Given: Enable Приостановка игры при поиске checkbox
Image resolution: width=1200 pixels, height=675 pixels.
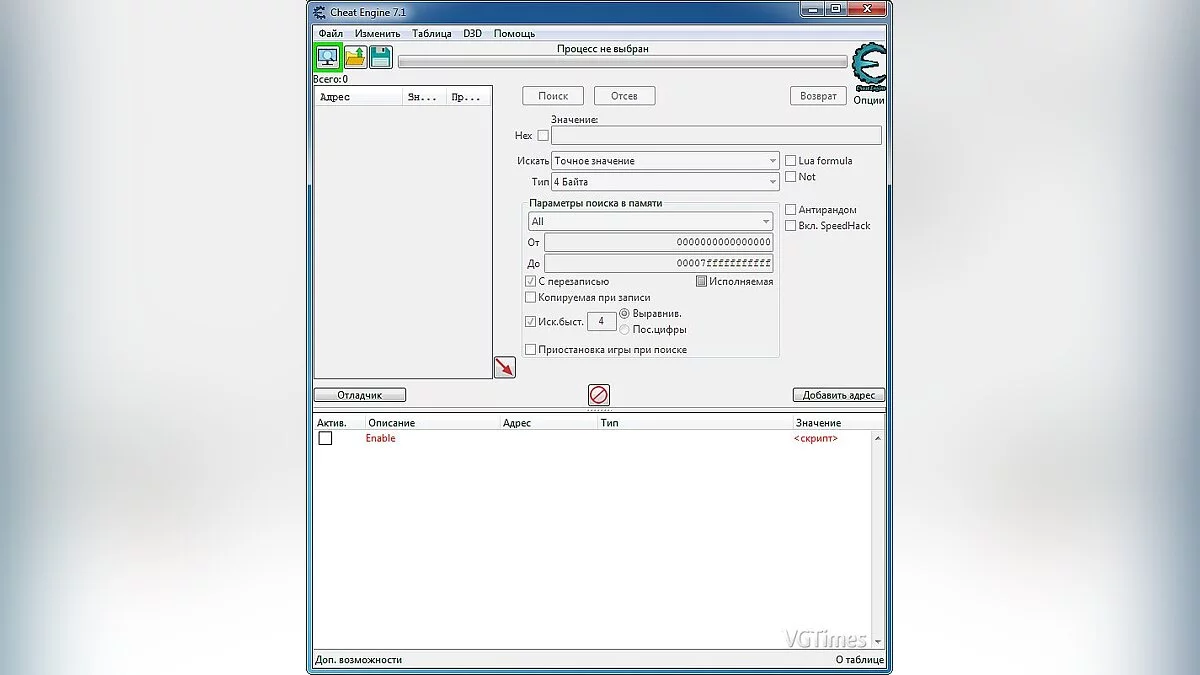Looking at the screenshot, I should click(x=530, y=350).
